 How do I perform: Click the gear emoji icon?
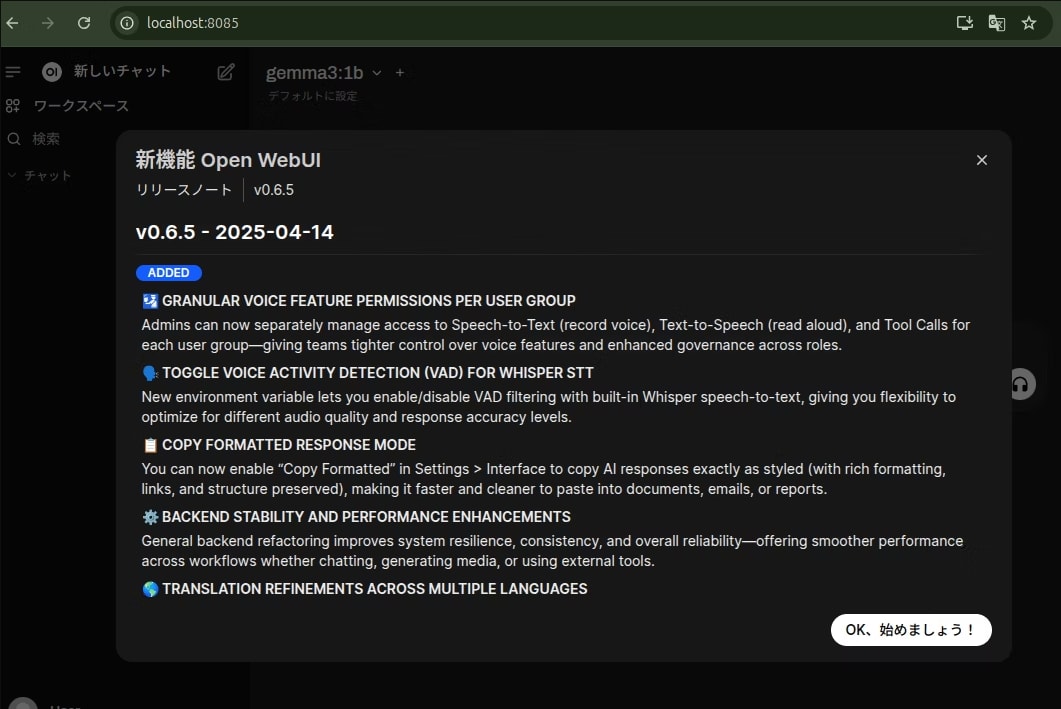point(150,518)
